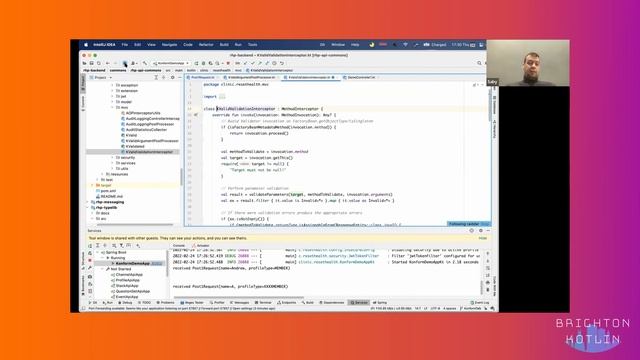Image resolution: width=640 pixels, height=360 pixels.
Task: Open the Terminal tool window button
Action: (263, 302)
